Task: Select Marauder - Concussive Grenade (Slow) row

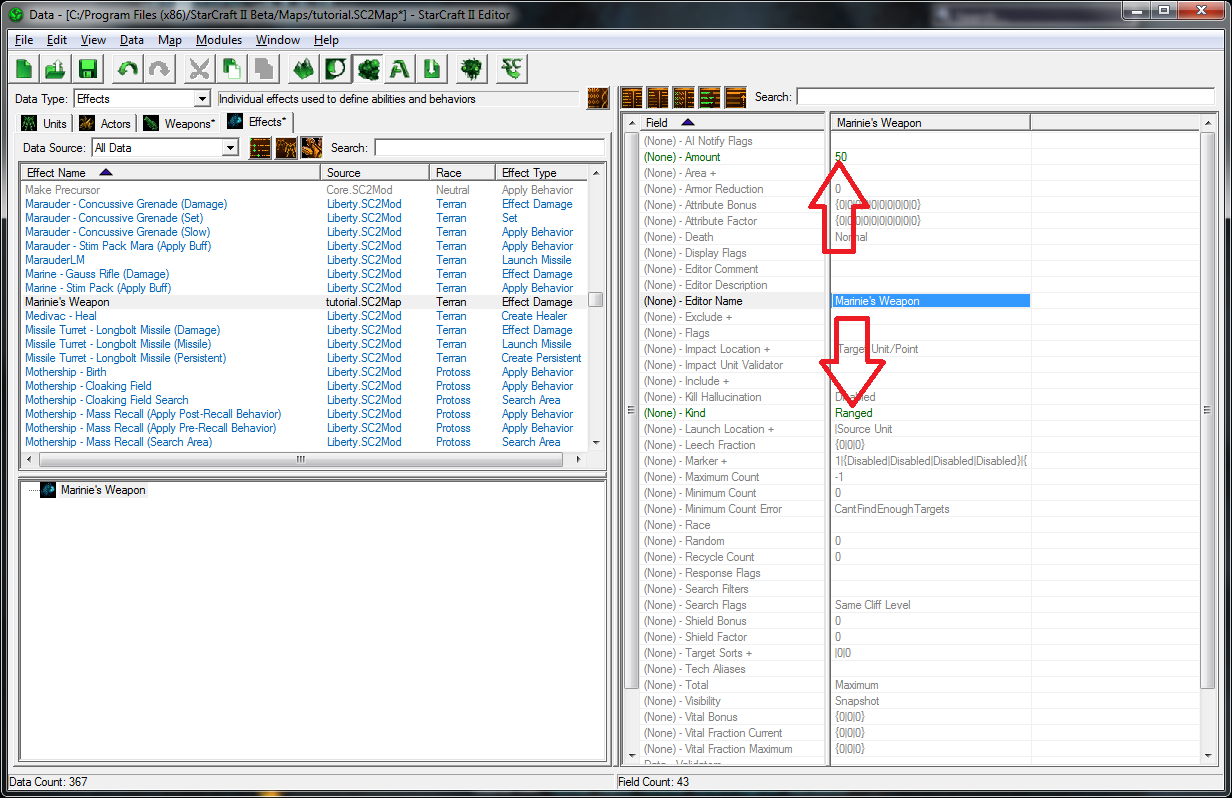Action: (305, 232)
